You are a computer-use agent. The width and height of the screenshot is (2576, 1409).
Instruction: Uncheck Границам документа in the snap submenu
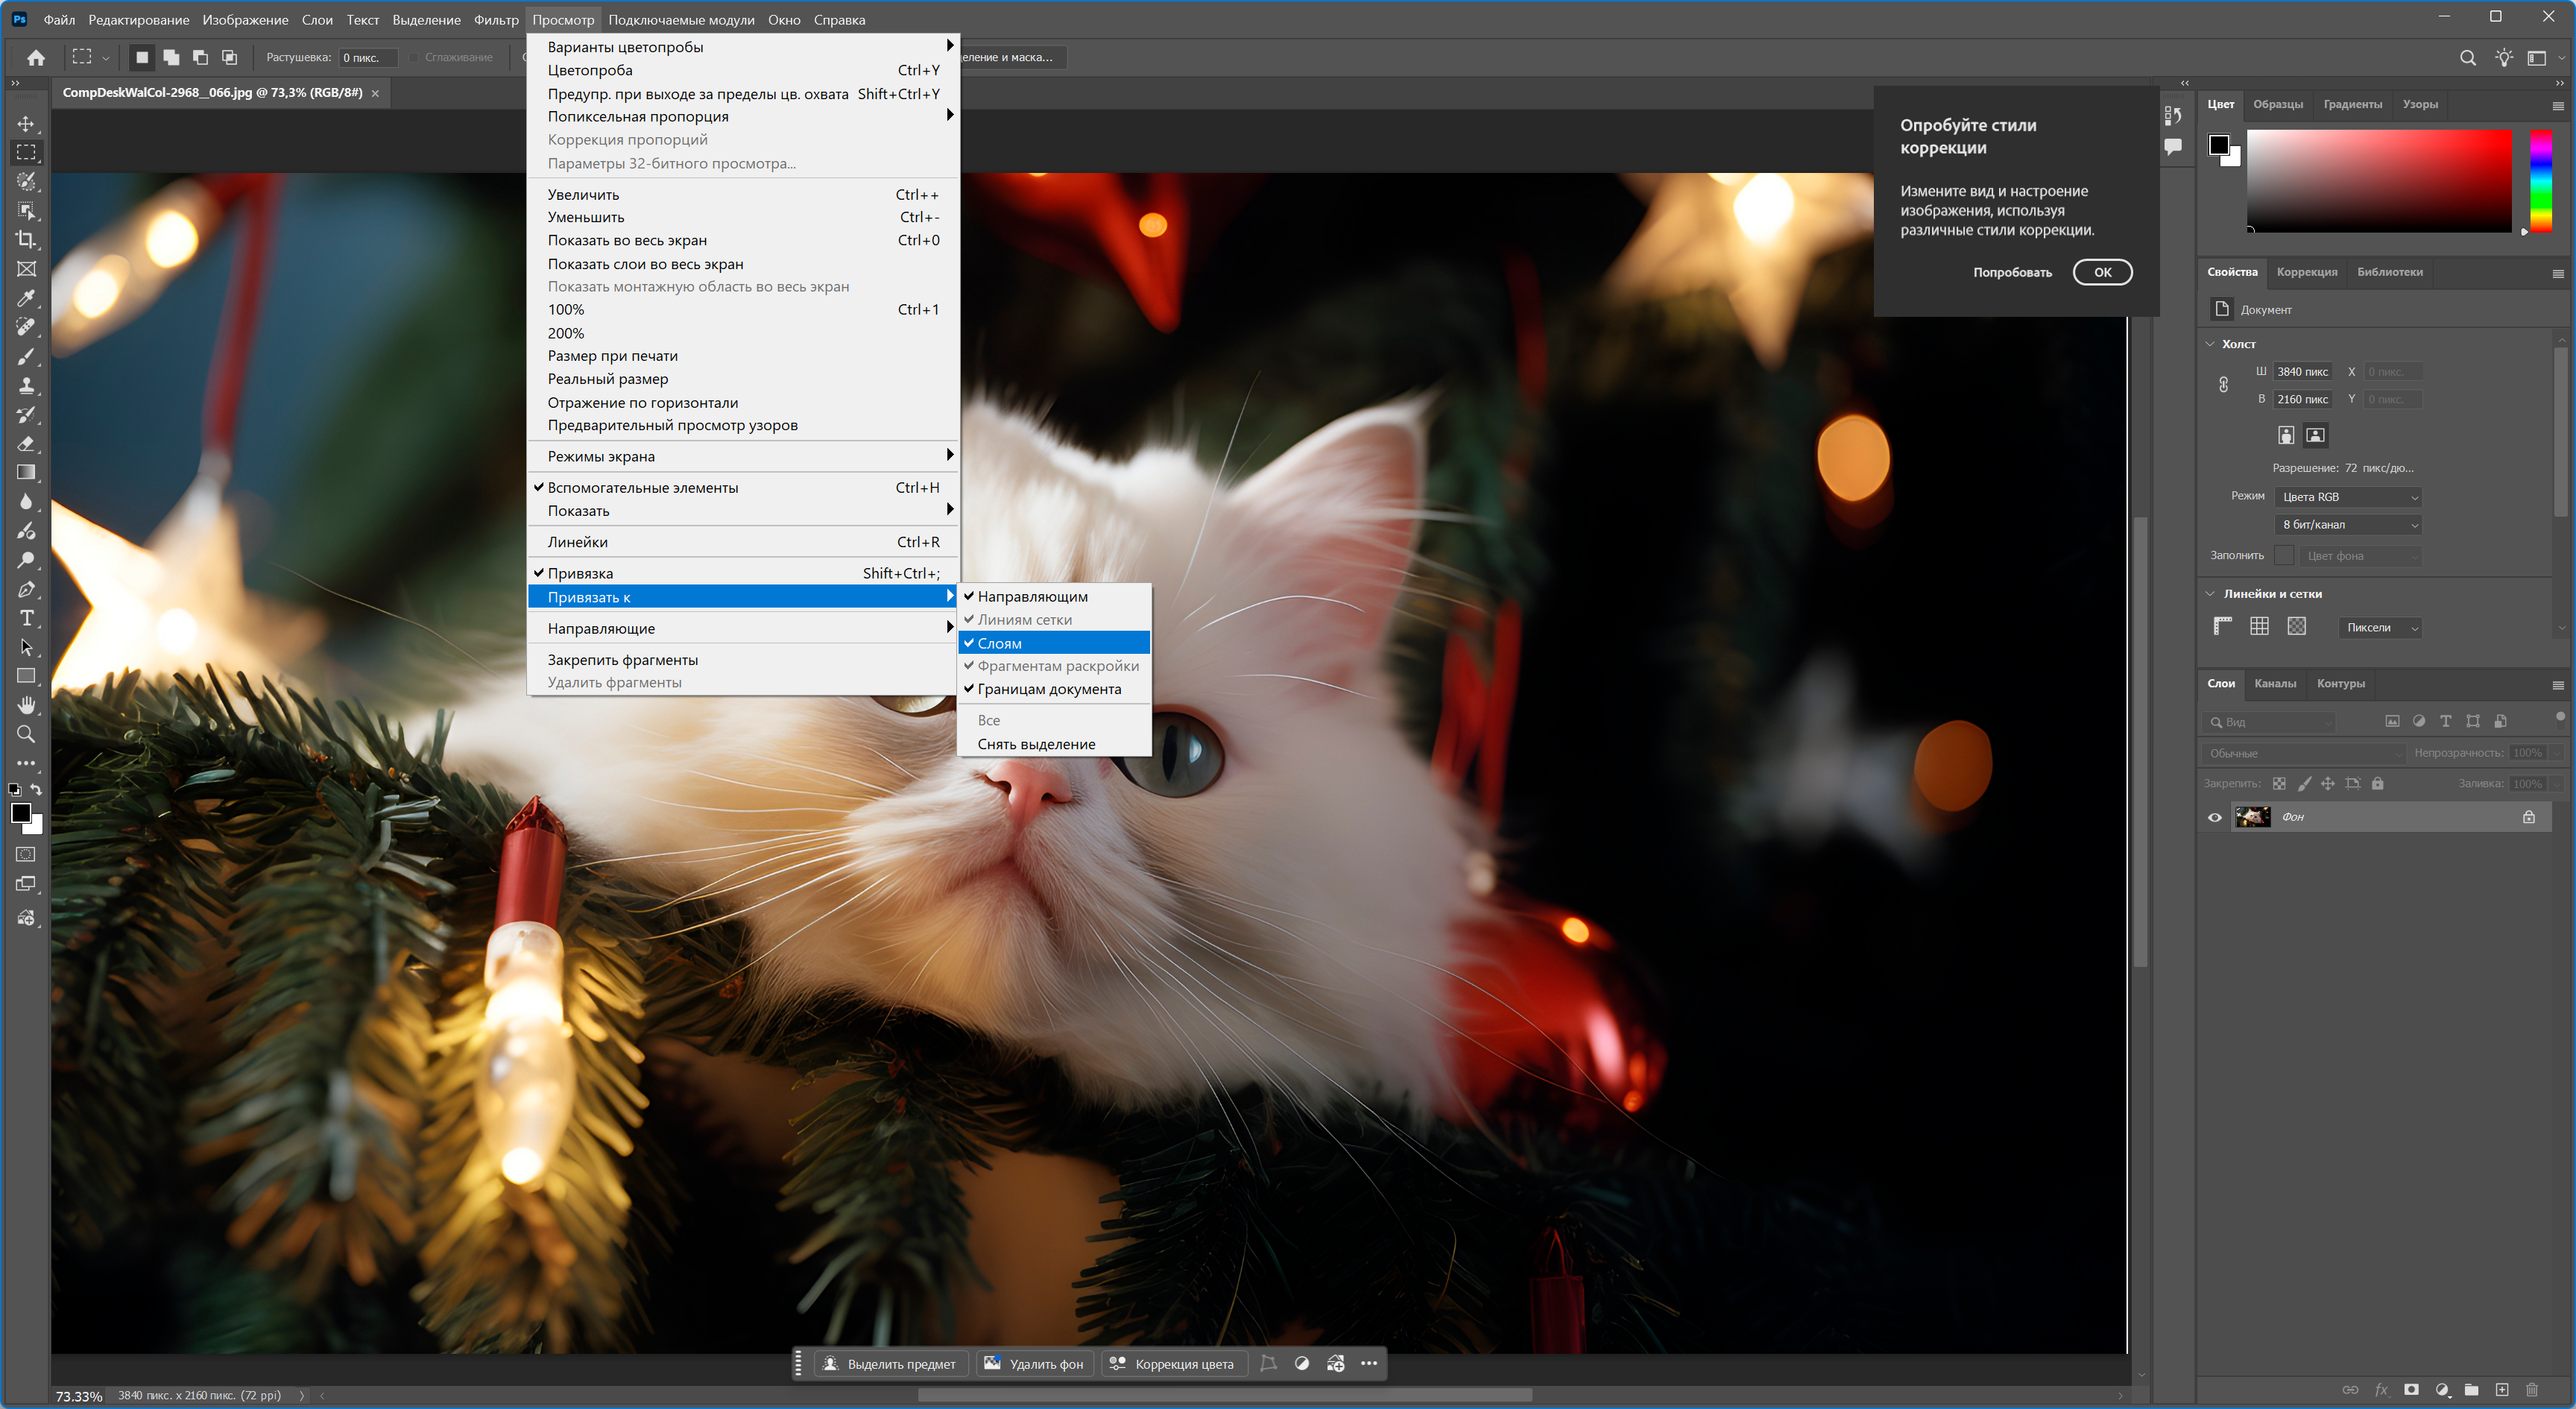1049,689
